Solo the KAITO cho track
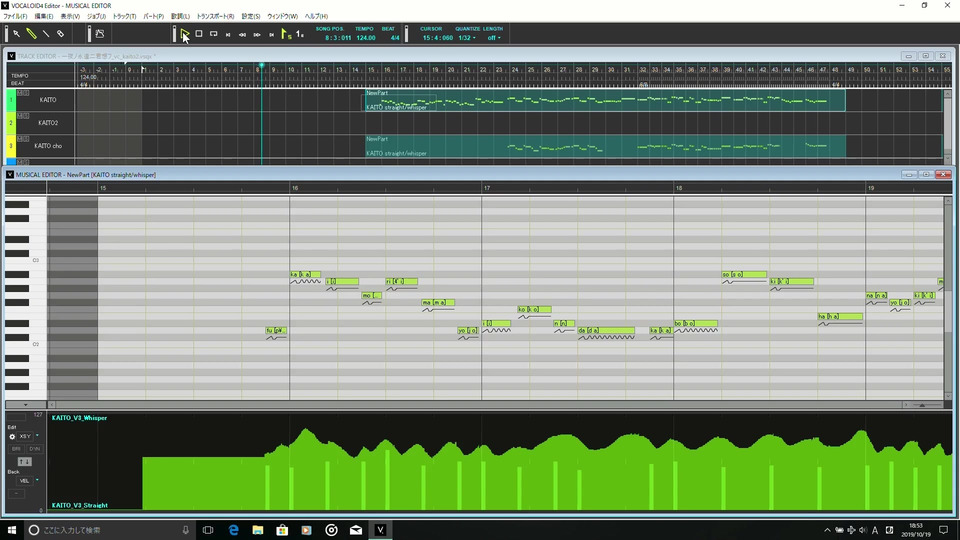The width and height of the screenshot is (960, 540). click(26, 138)
